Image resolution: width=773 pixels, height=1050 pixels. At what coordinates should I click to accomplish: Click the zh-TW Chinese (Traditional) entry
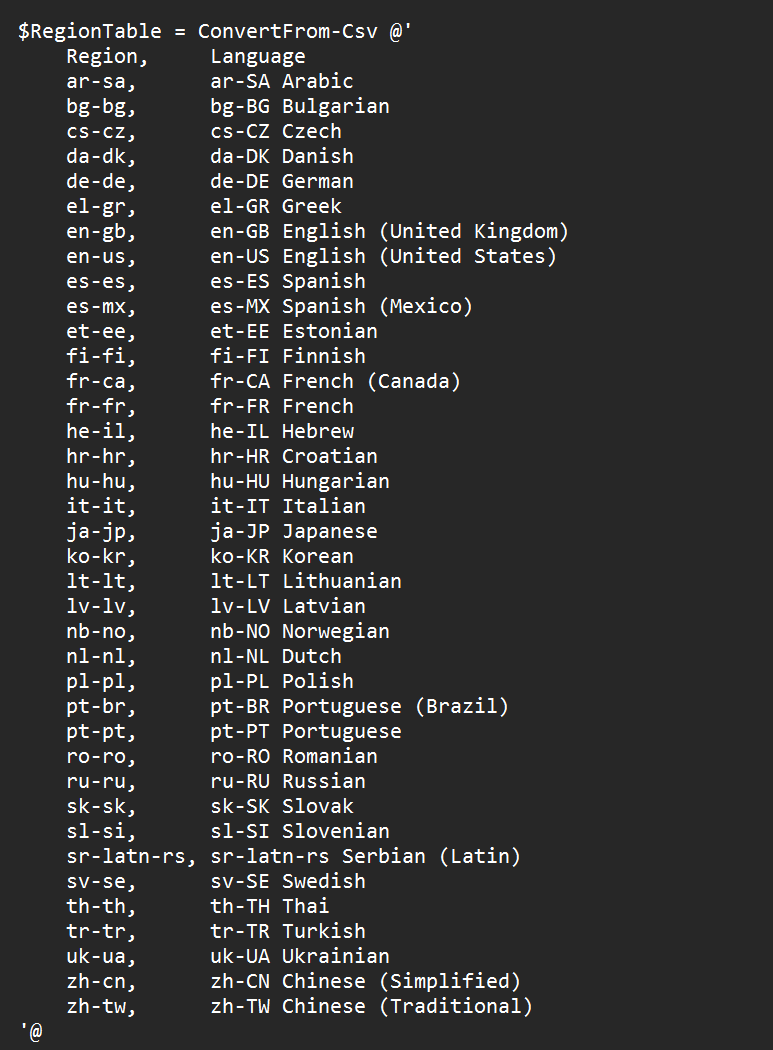coord(372,1006)
